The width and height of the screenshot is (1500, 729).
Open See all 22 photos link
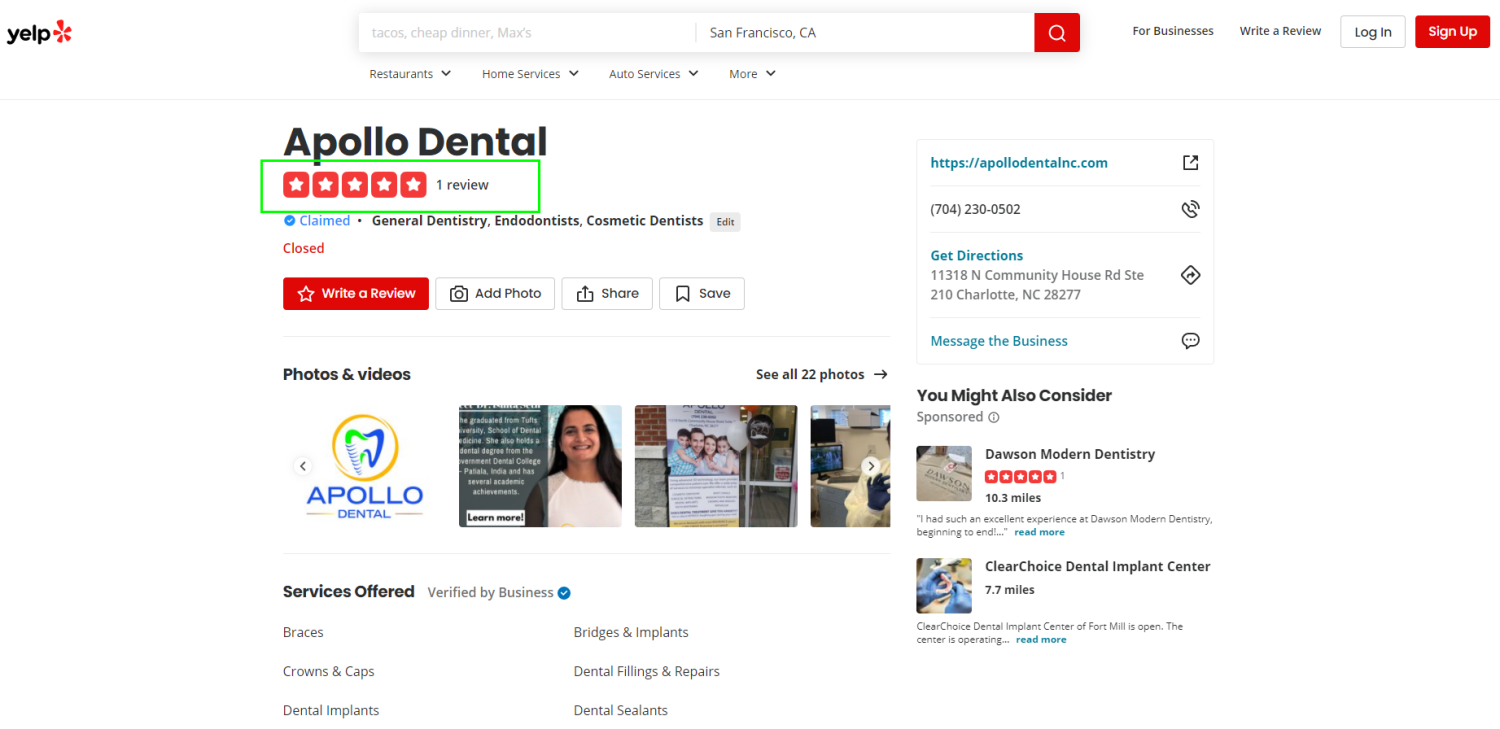pyautogui.click(x=822, y=375)
